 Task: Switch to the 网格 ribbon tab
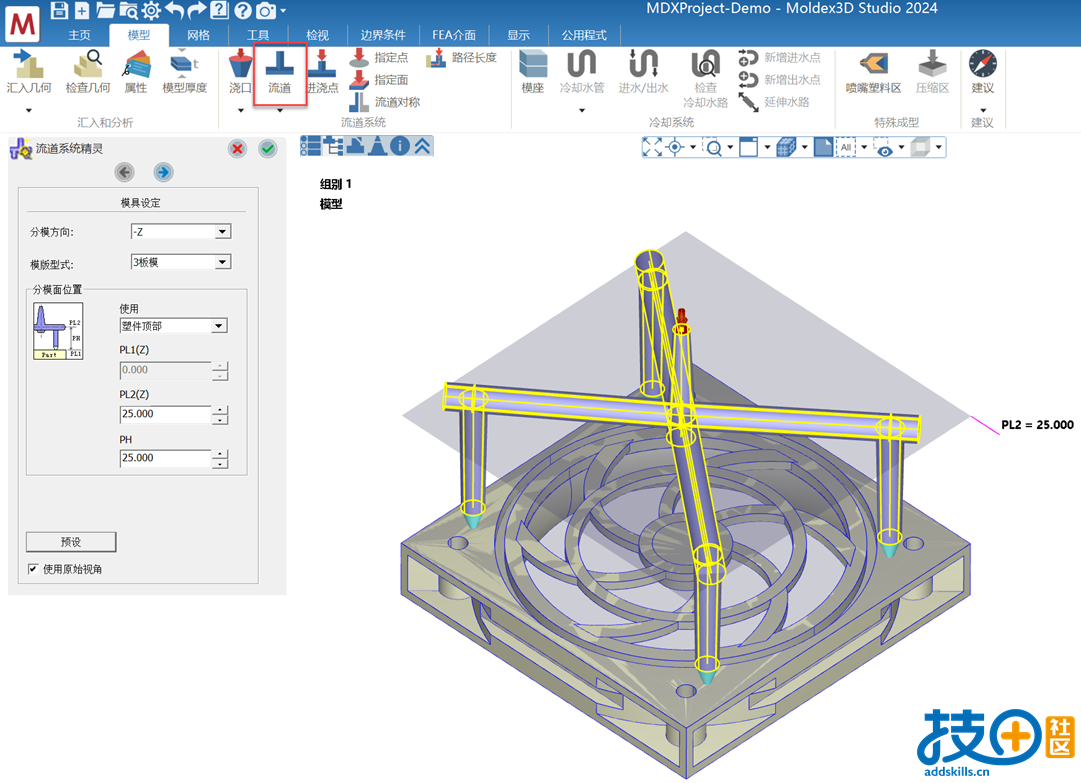pyautogui.click(x=199, y=35)
